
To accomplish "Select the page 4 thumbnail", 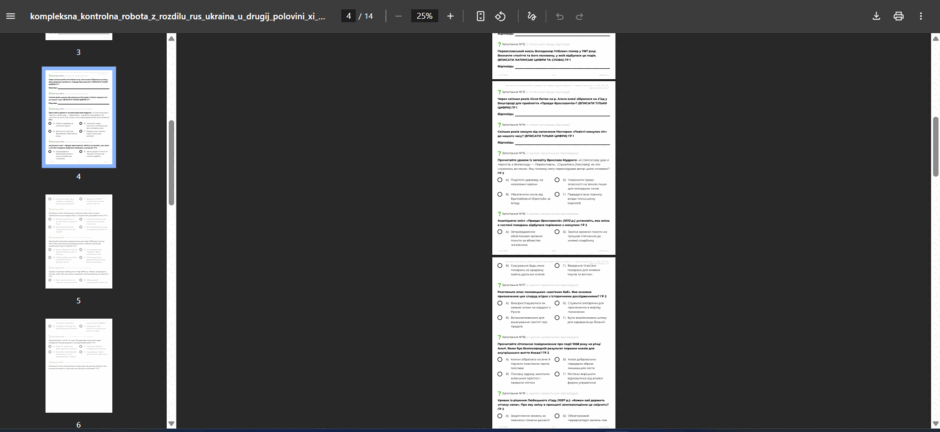I will click(x=79, y=117).
